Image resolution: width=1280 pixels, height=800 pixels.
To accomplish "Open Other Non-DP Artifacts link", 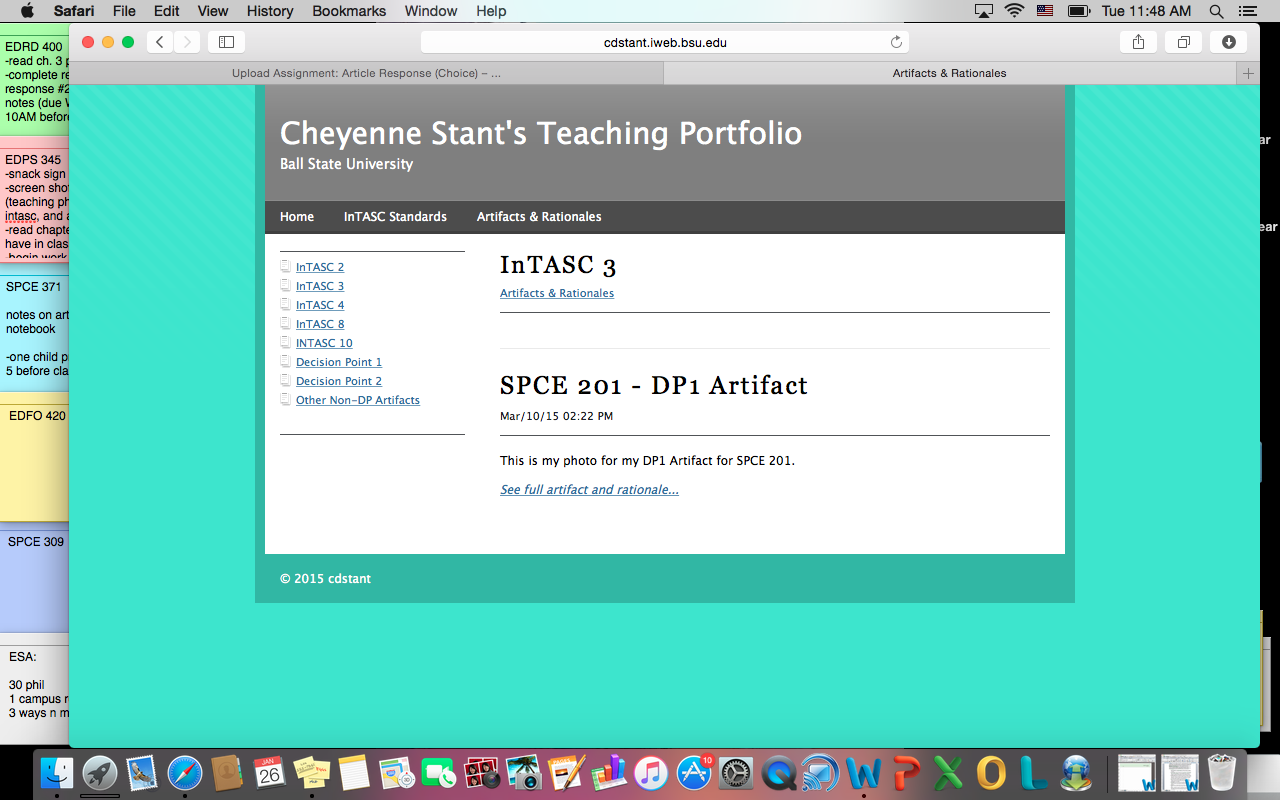I will pos(357,400).
